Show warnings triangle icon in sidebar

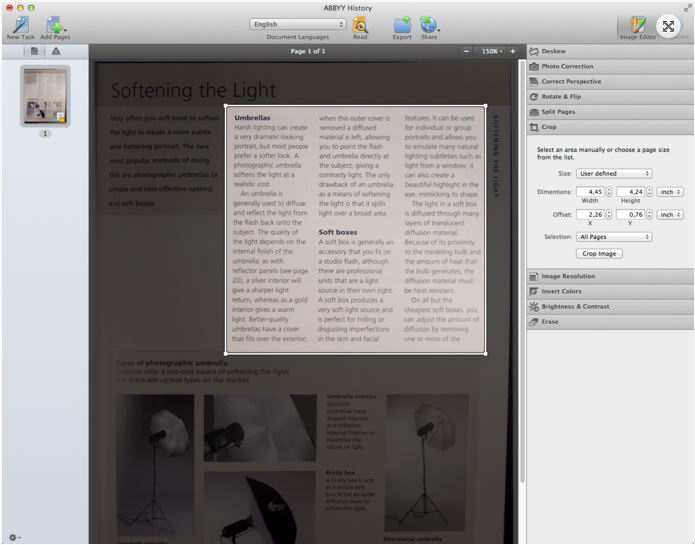click(56, 51)
